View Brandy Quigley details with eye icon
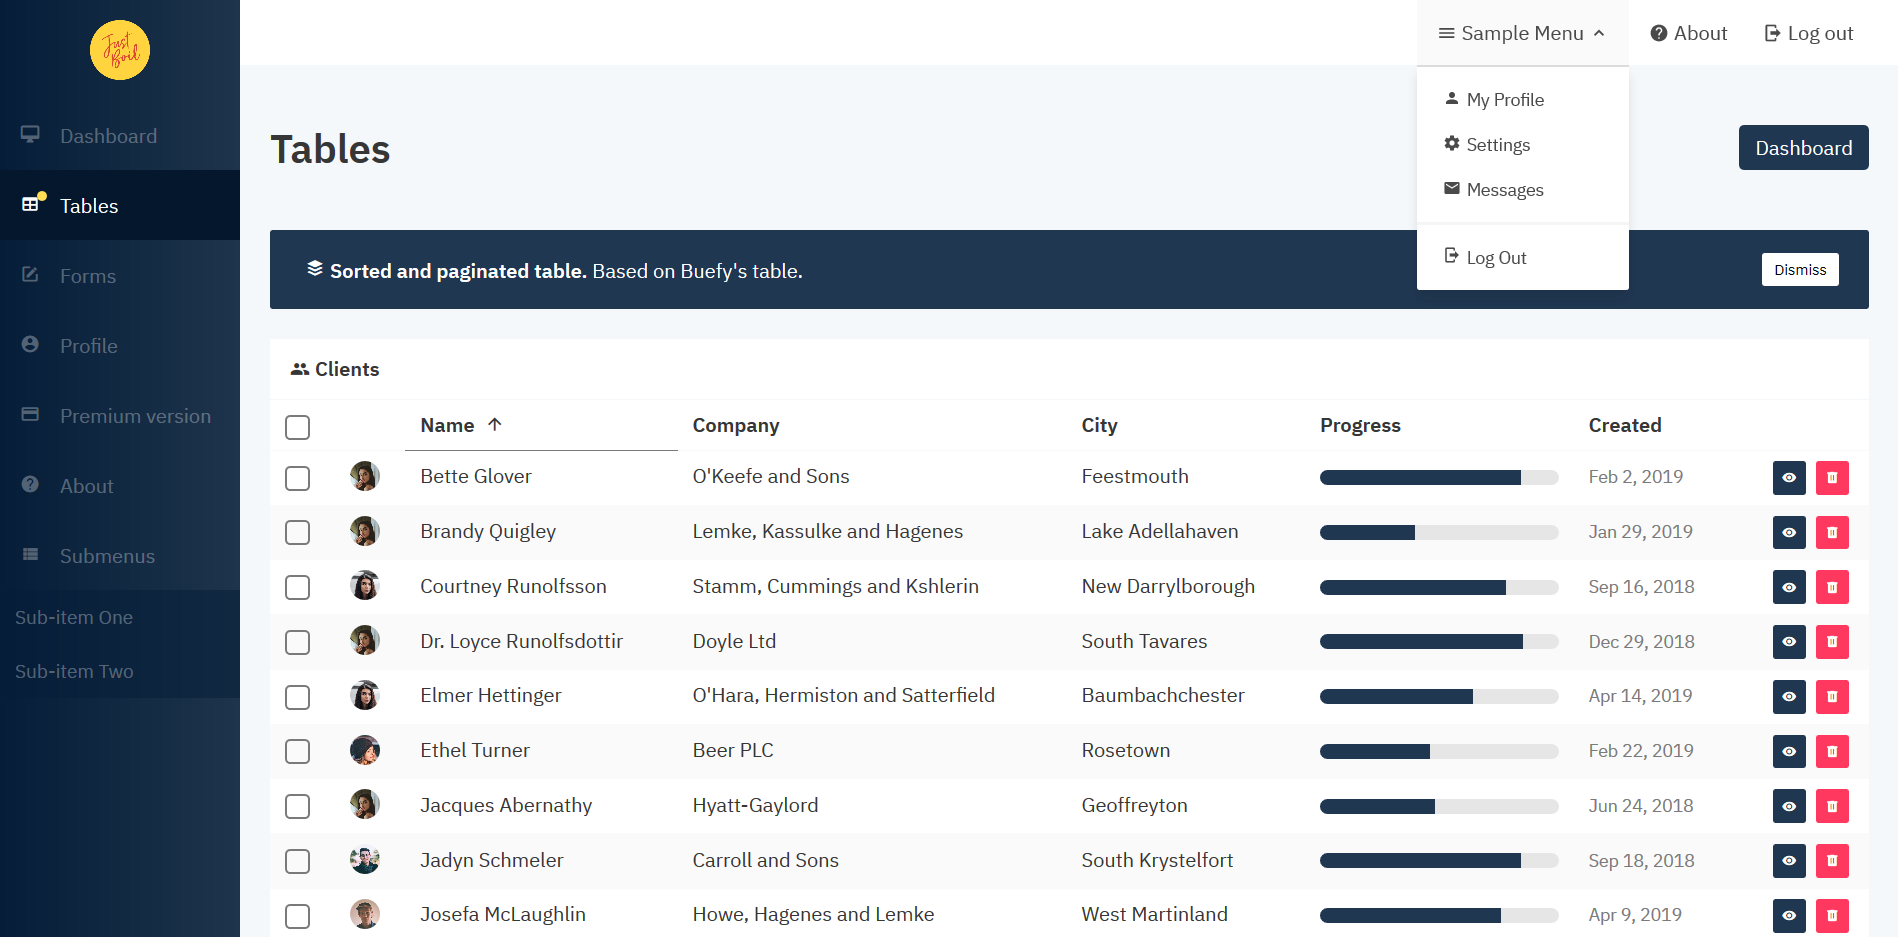 coord(1788,533)
